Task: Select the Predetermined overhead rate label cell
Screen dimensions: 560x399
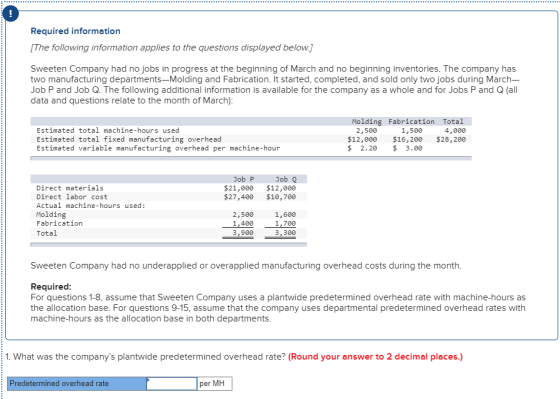Action: click(77, 383)
